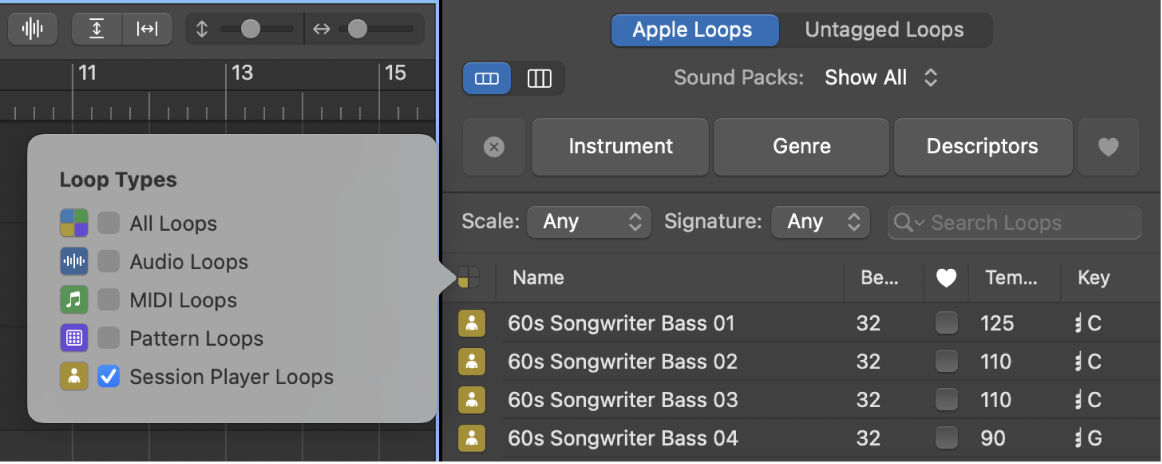Open the Instrument filter

click(621, 147)
